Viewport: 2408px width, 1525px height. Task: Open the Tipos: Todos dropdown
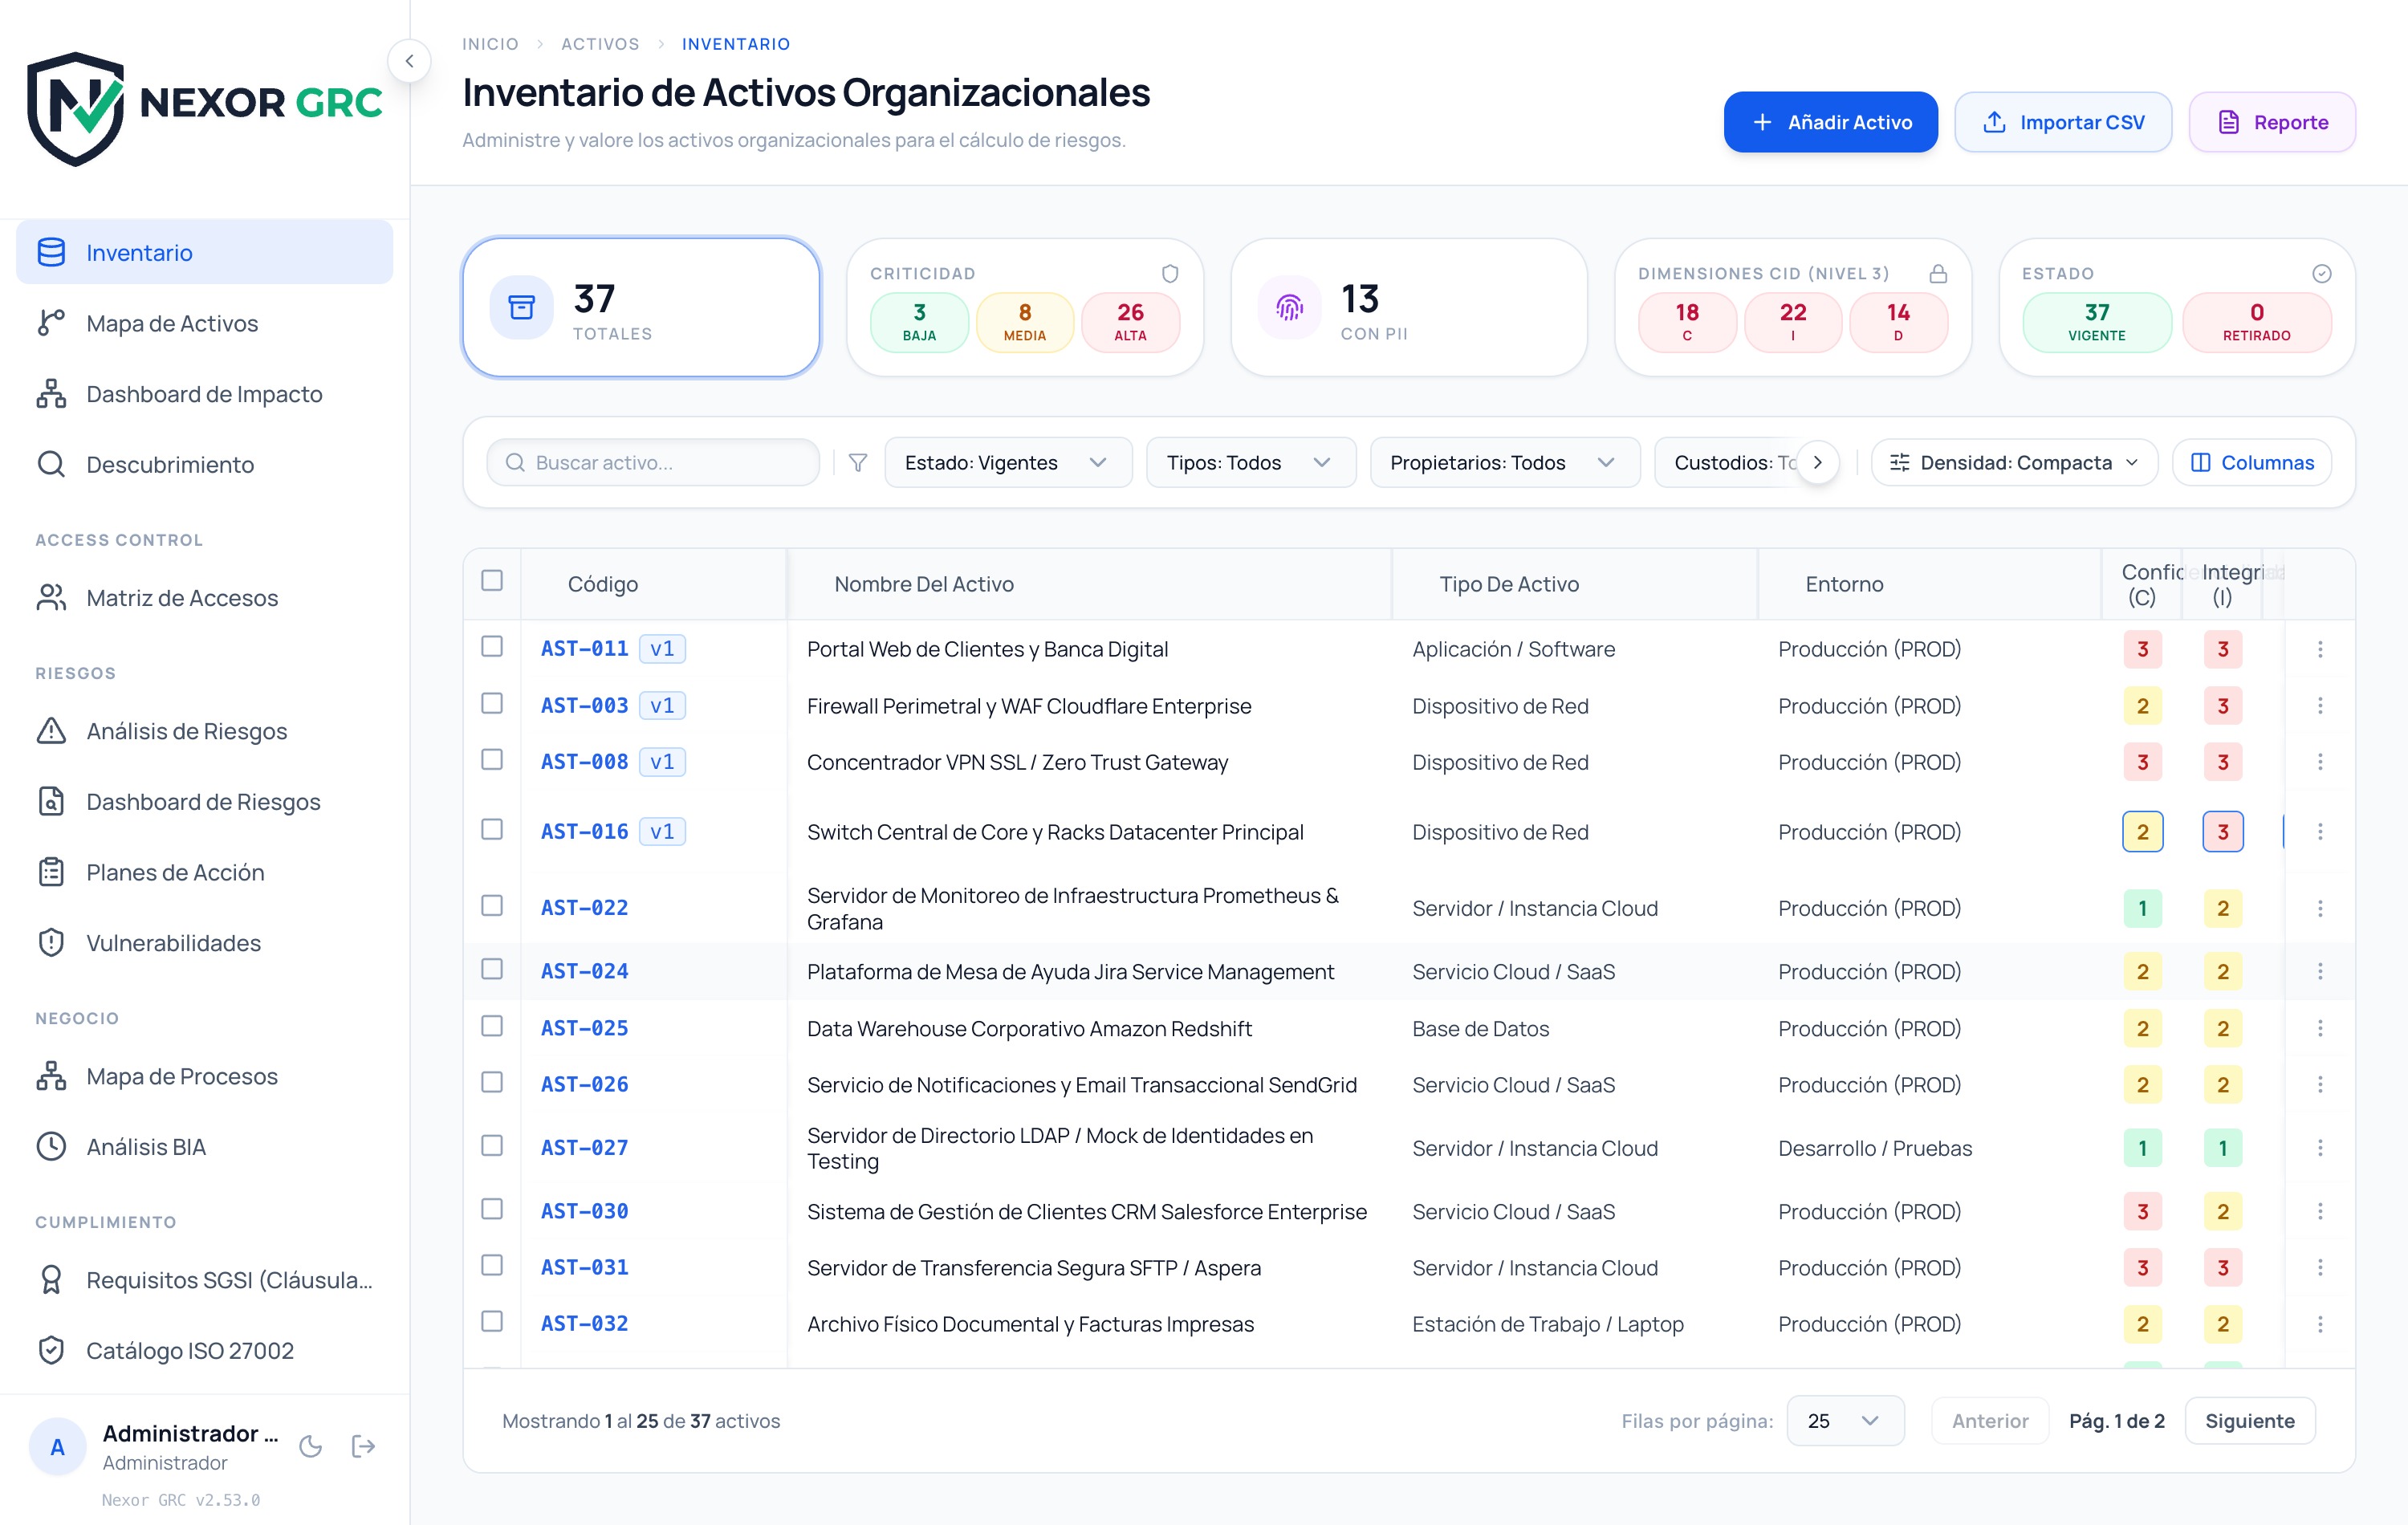pos(1250,463)
